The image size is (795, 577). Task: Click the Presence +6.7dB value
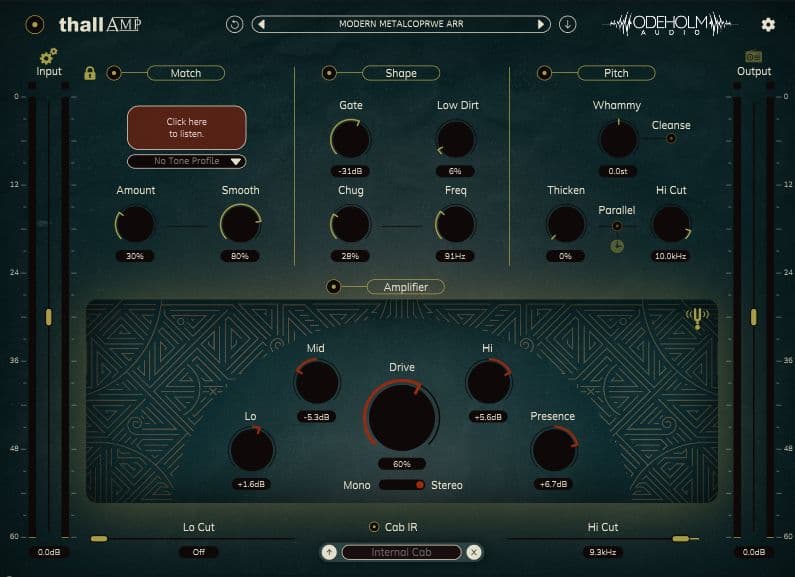click(553, 484)
